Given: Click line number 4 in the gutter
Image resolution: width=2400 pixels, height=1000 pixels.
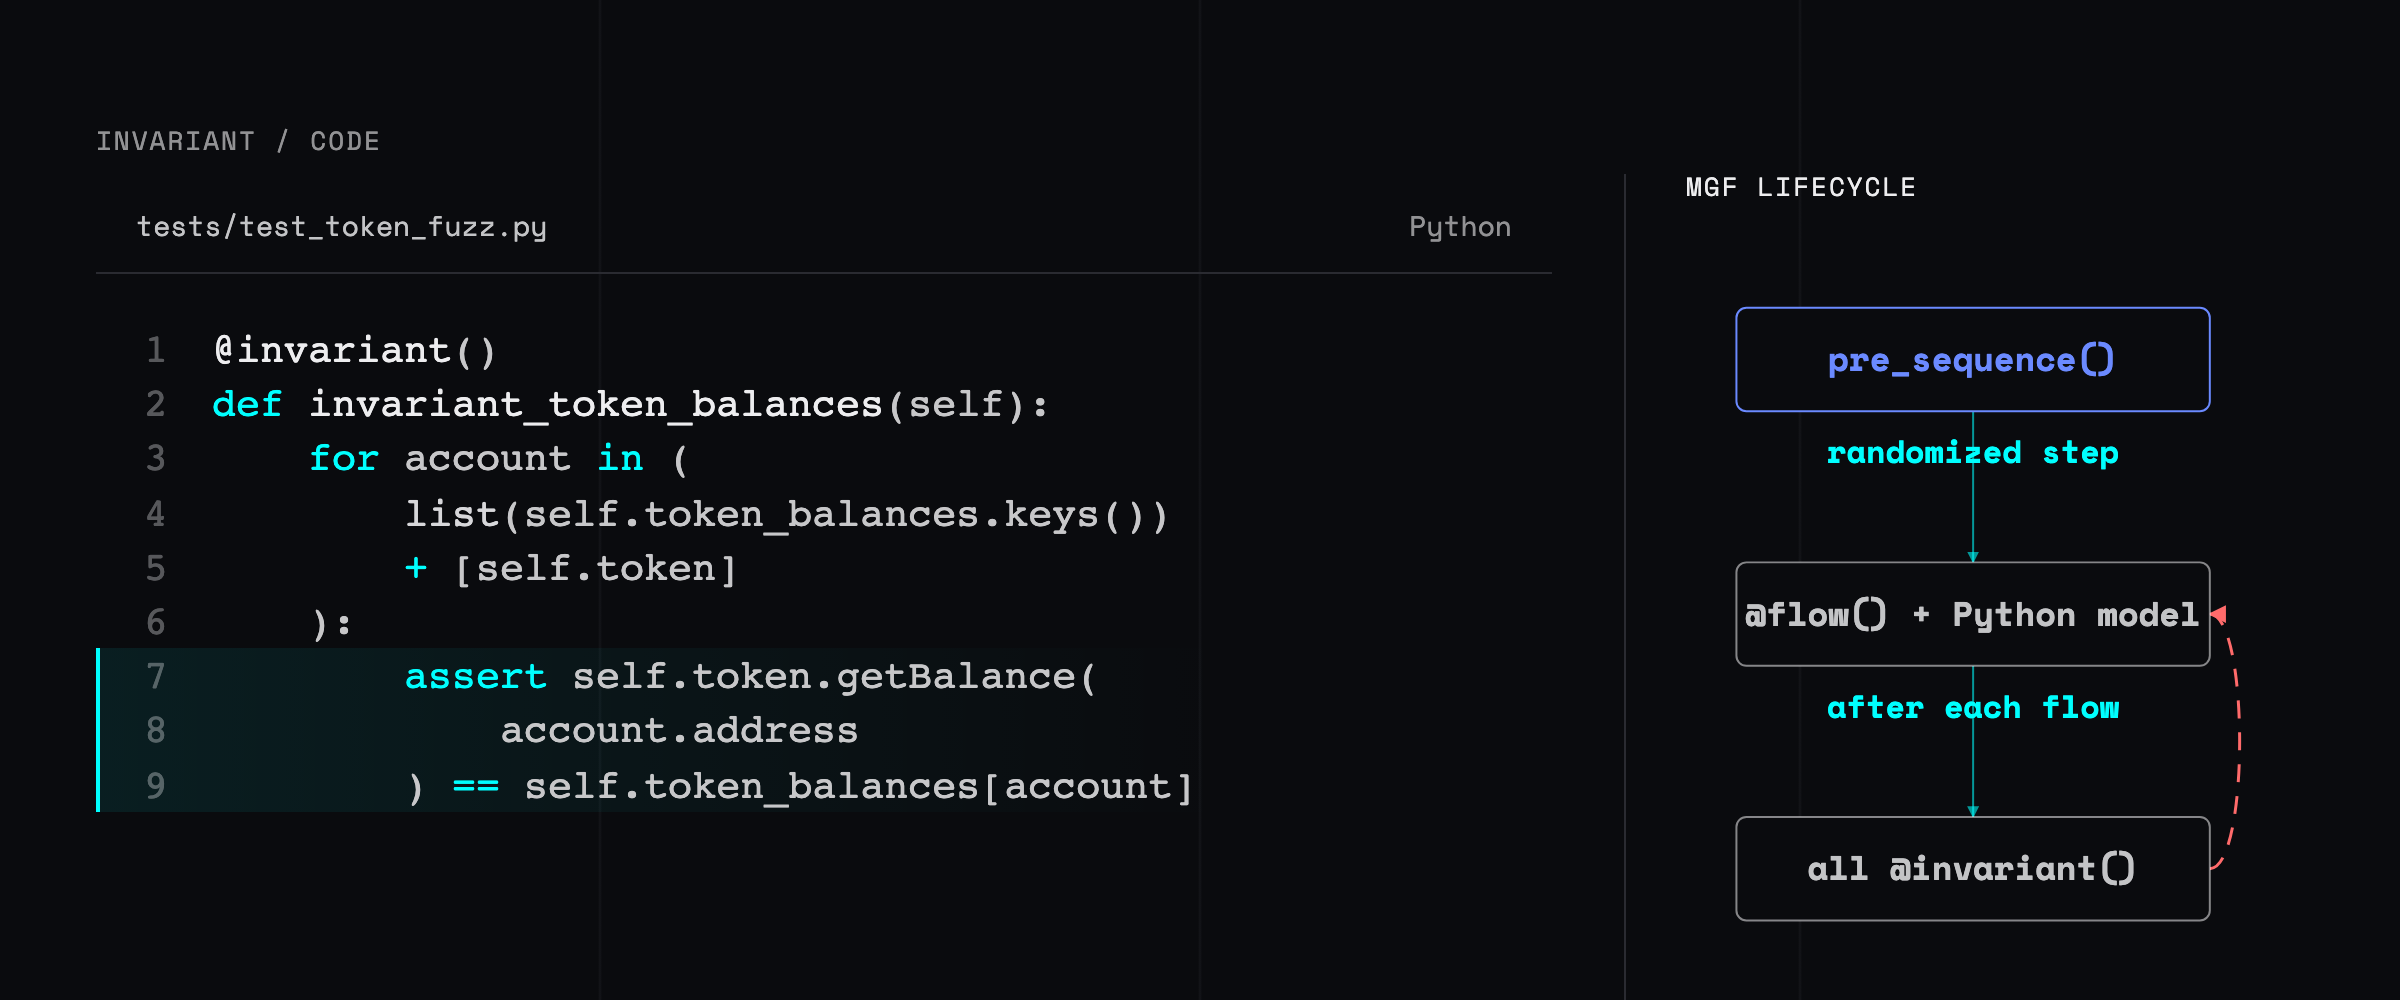Looking at the screenshot, I should click(x=156, y=514).
